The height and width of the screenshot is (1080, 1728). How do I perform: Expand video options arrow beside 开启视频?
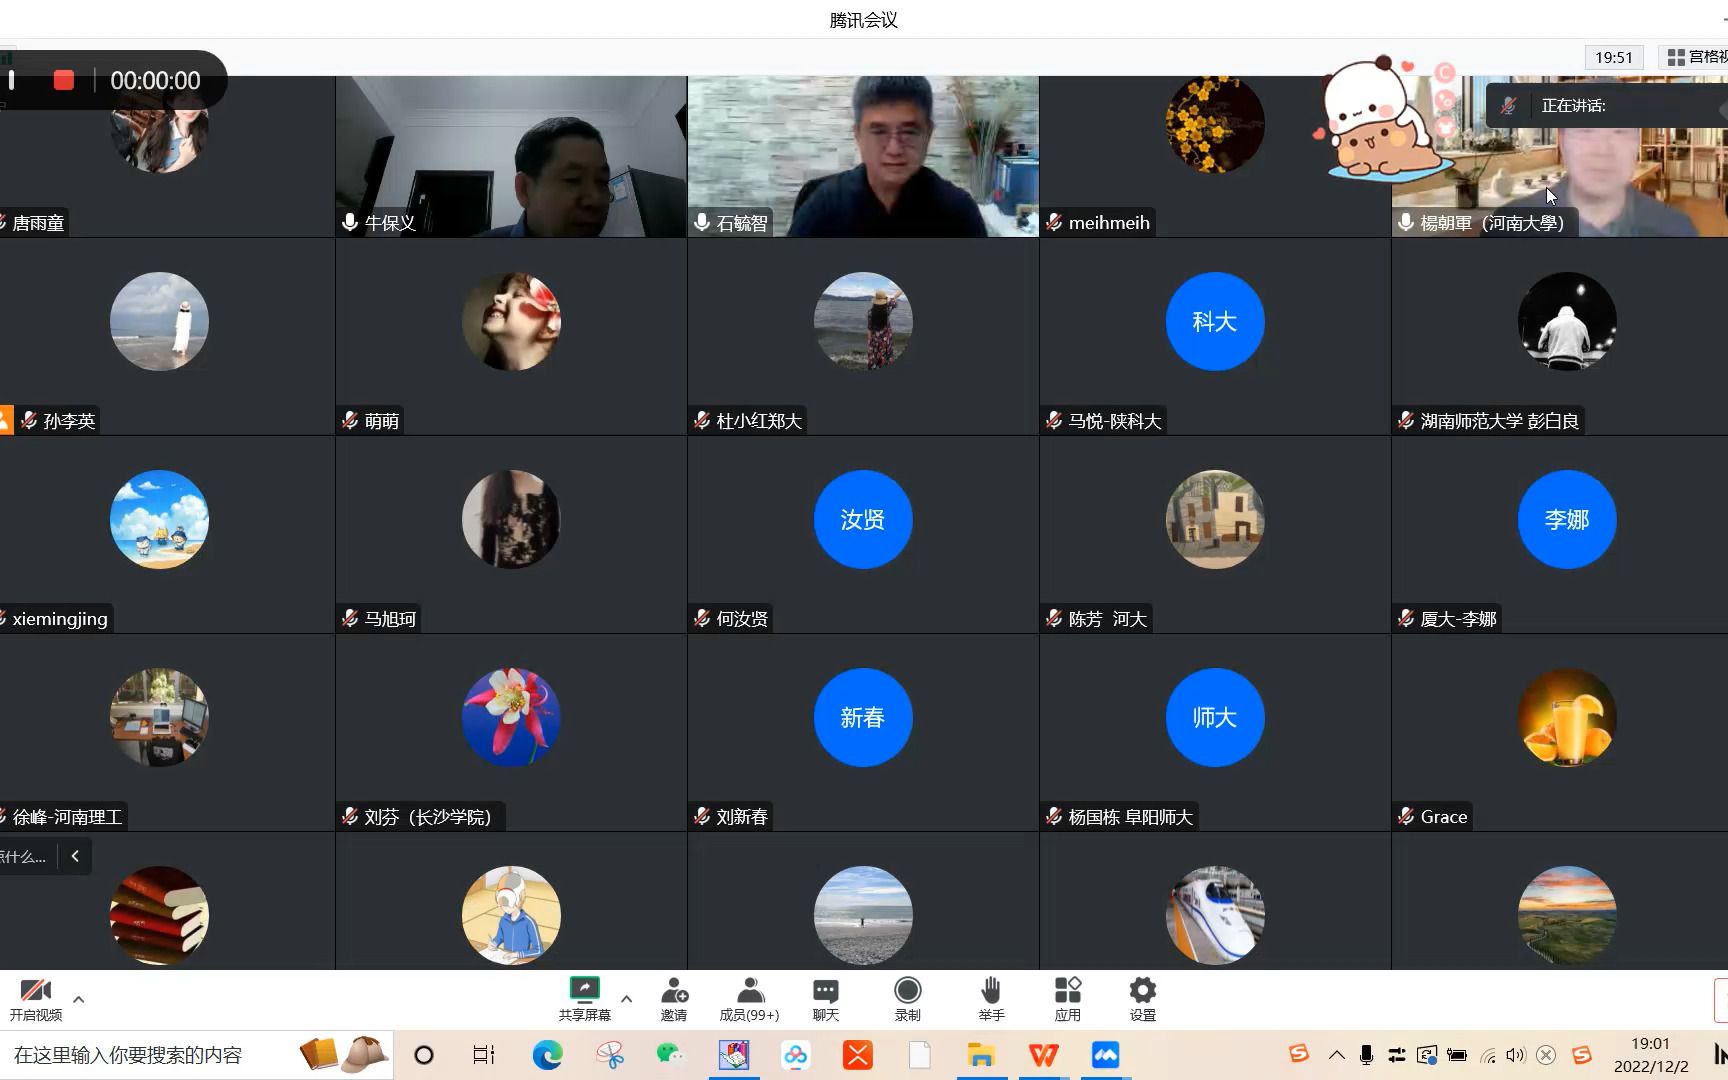point(79,999)
